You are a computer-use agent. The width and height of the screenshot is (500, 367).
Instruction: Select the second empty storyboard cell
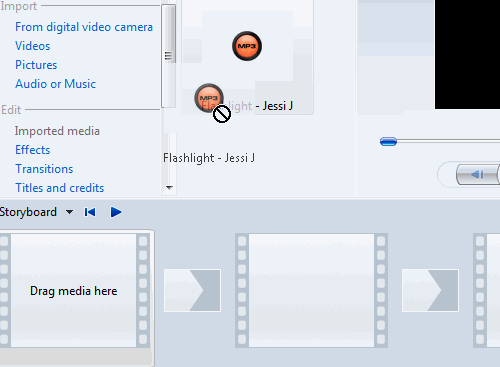(311, 290)
